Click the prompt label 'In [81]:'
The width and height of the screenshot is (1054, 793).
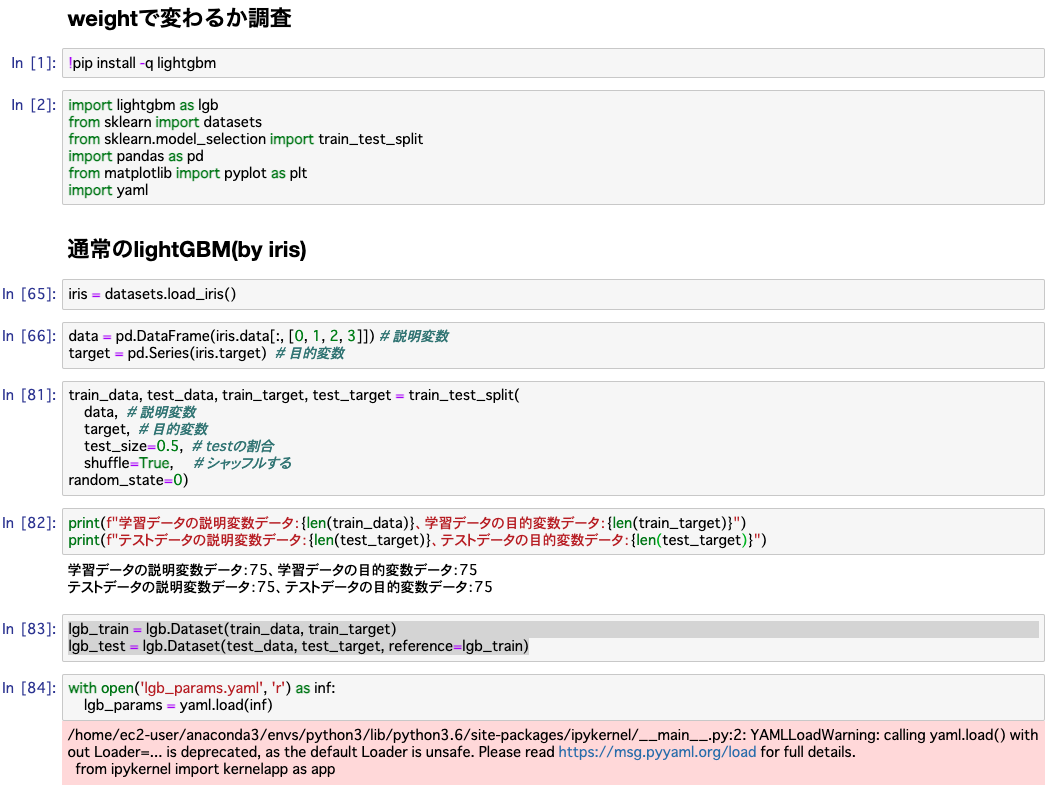click(x=30, y=394)
